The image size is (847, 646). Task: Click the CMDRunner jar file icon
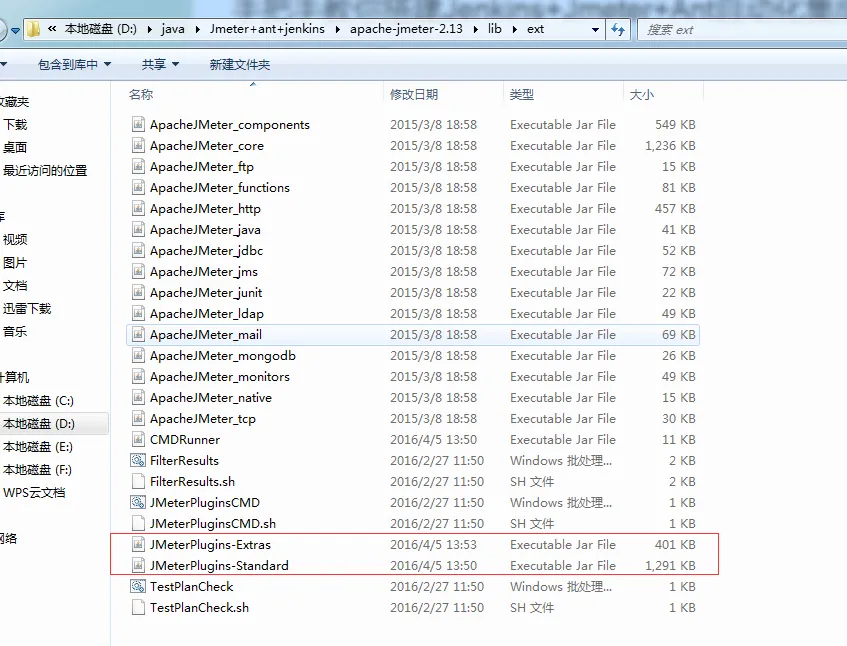(x=138, y=439)
